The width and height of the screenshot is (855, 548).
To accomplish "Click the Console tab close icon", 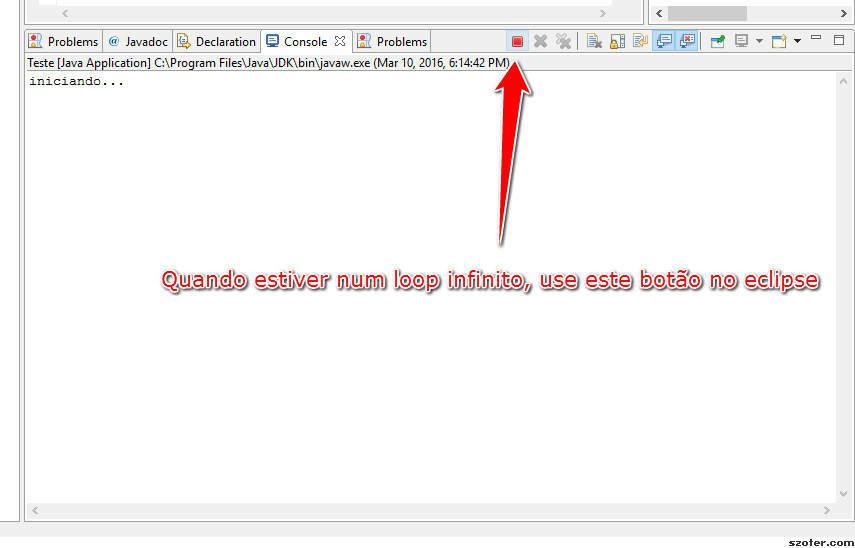I will click(x=340, y=41).
